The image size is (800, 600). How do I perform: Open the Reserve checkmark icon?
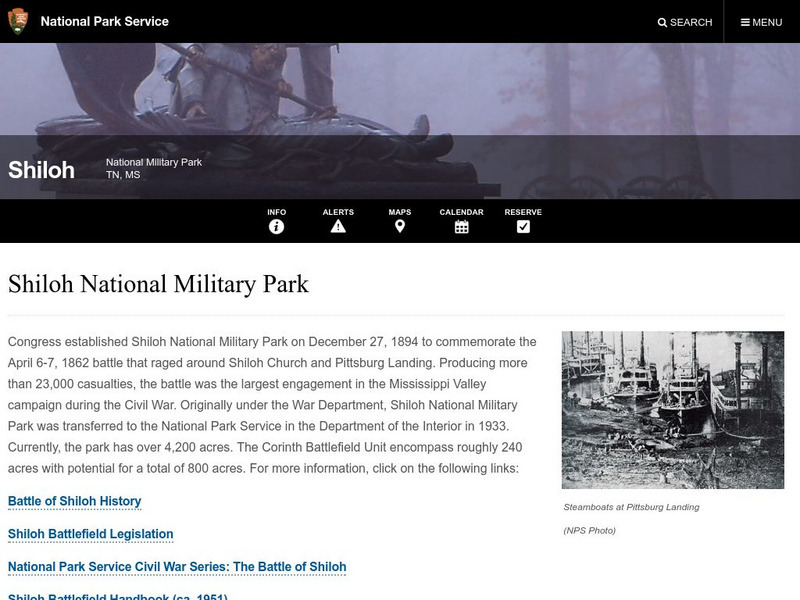pyautogui.click(x=523, y=227)
